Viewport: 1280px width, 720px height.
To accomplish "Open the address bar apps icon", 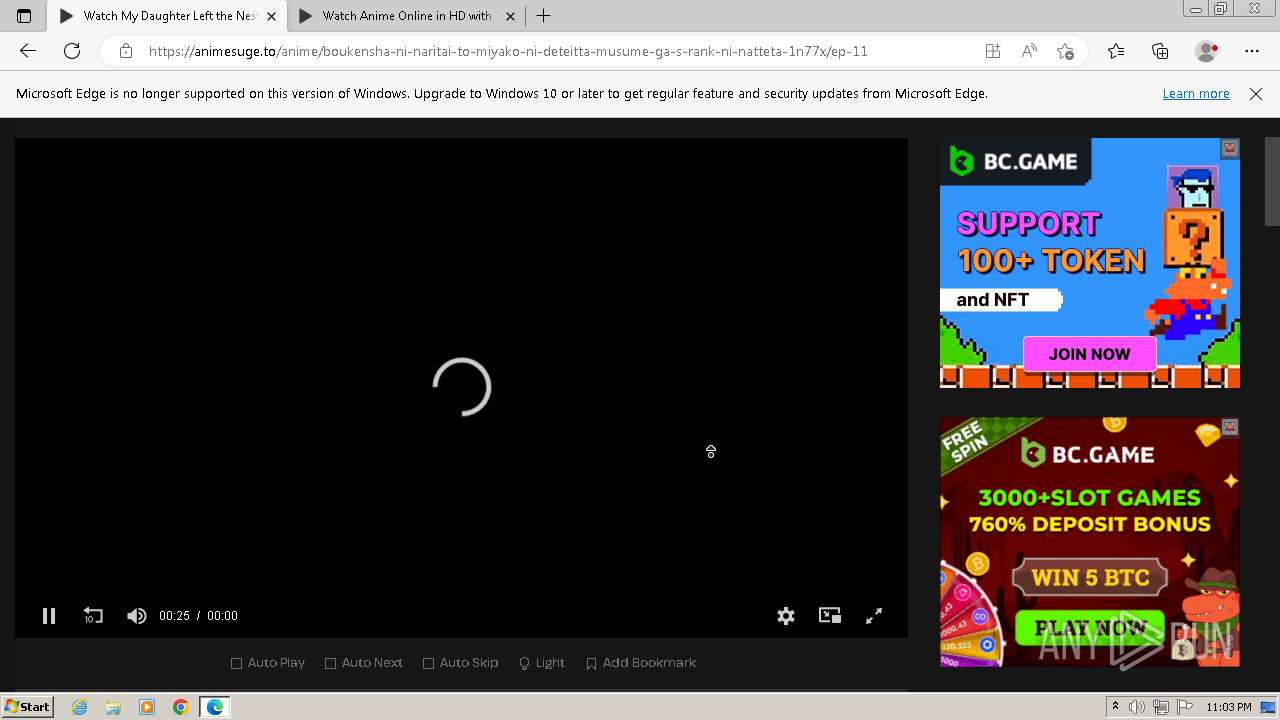I will pos(993,51).
